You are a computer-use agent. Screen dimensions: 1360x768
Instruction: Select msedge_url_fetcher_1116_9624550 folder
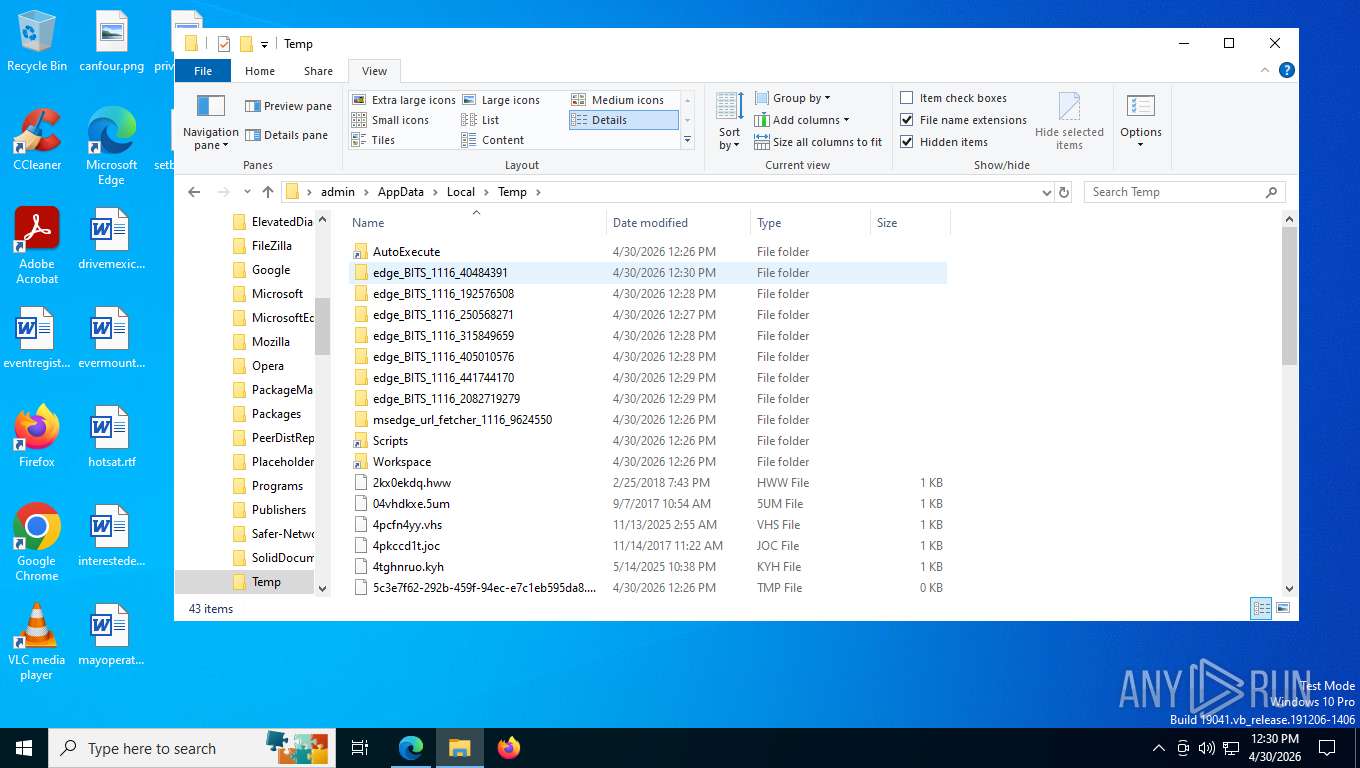(x=647, y=420)
